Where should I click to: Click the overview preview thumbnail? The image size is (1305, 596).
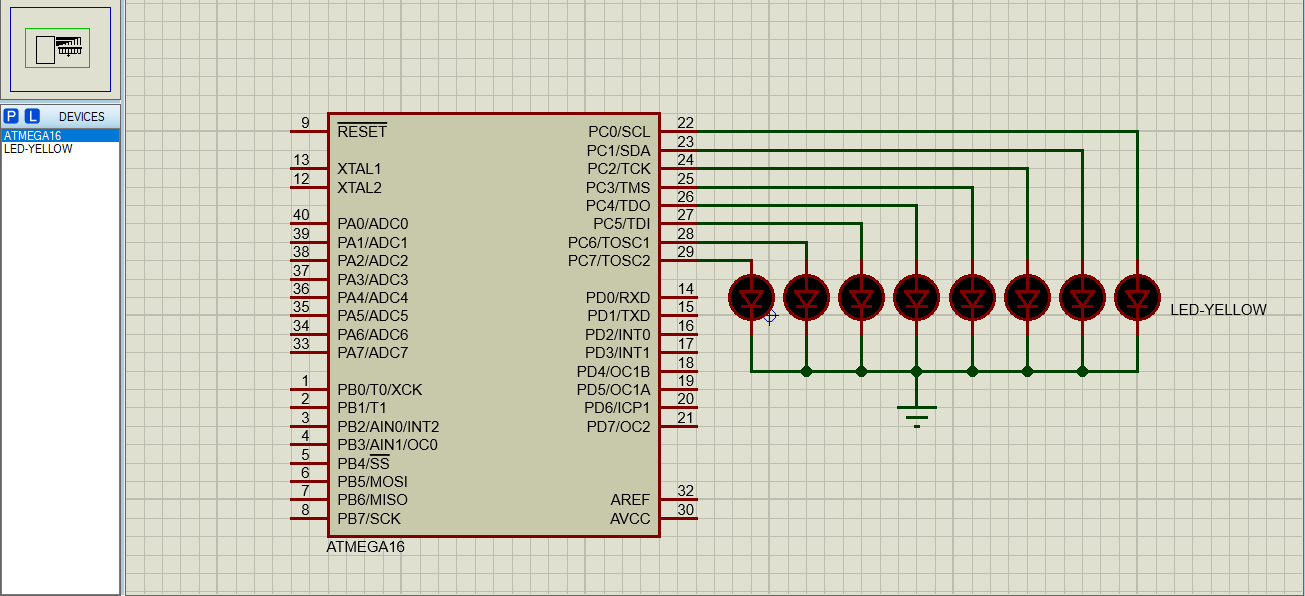click(x=63, y=50)
